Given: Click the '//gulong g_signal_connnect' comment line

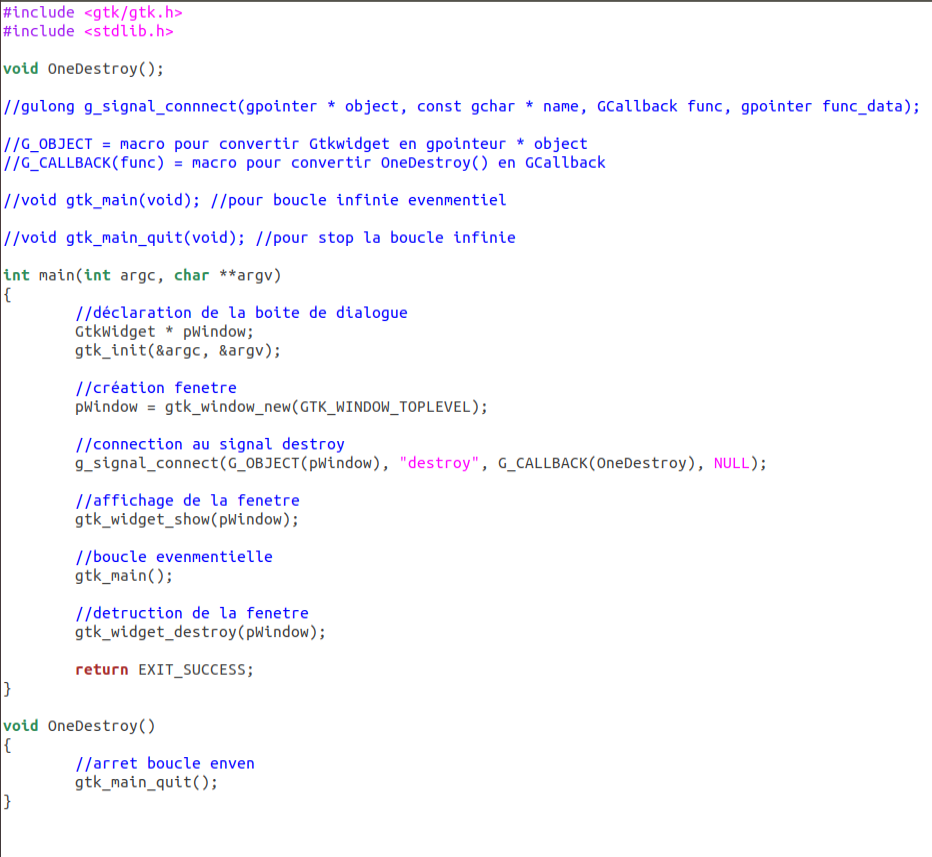Looking at the screenshot, I should tap(461, 106).
